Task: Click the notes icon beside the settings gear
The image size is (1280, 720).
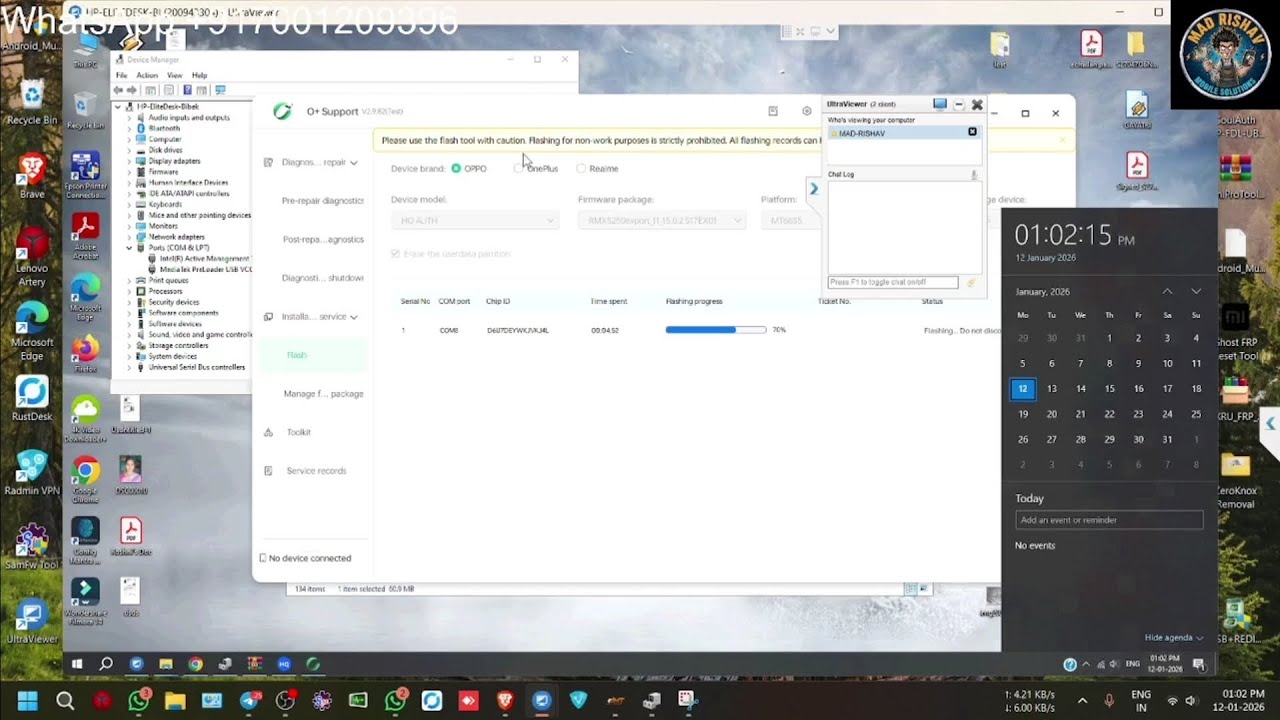Action: click(x=773, y=111)
